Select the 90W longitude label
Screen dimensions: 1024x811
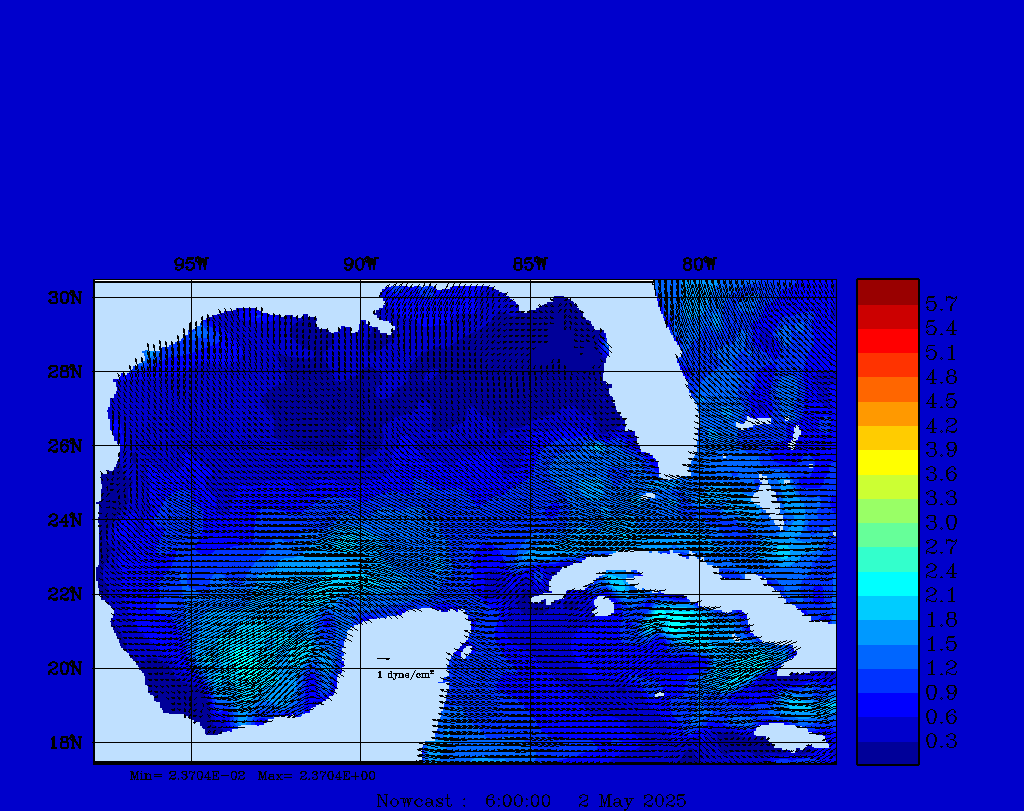361,265
